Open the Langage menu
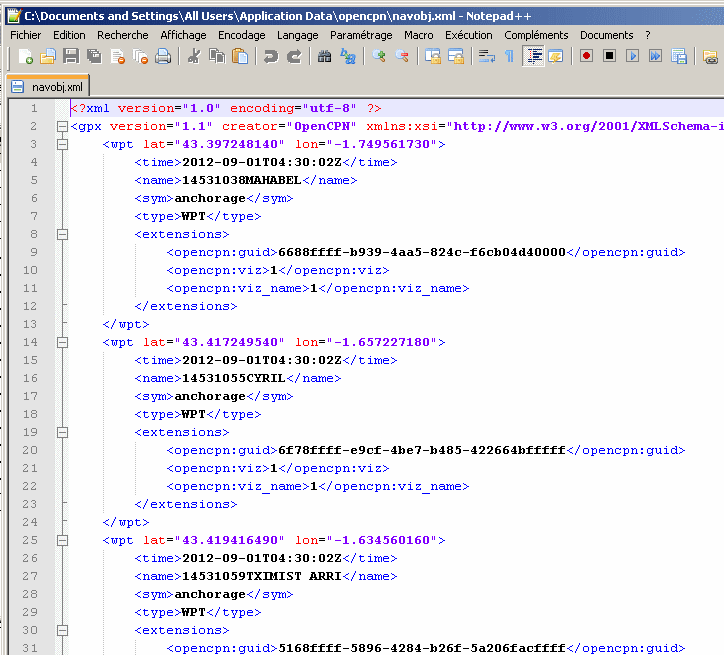The width and height of the screenshot is (724, 655). pyautogui.click(x=297, y=35)
